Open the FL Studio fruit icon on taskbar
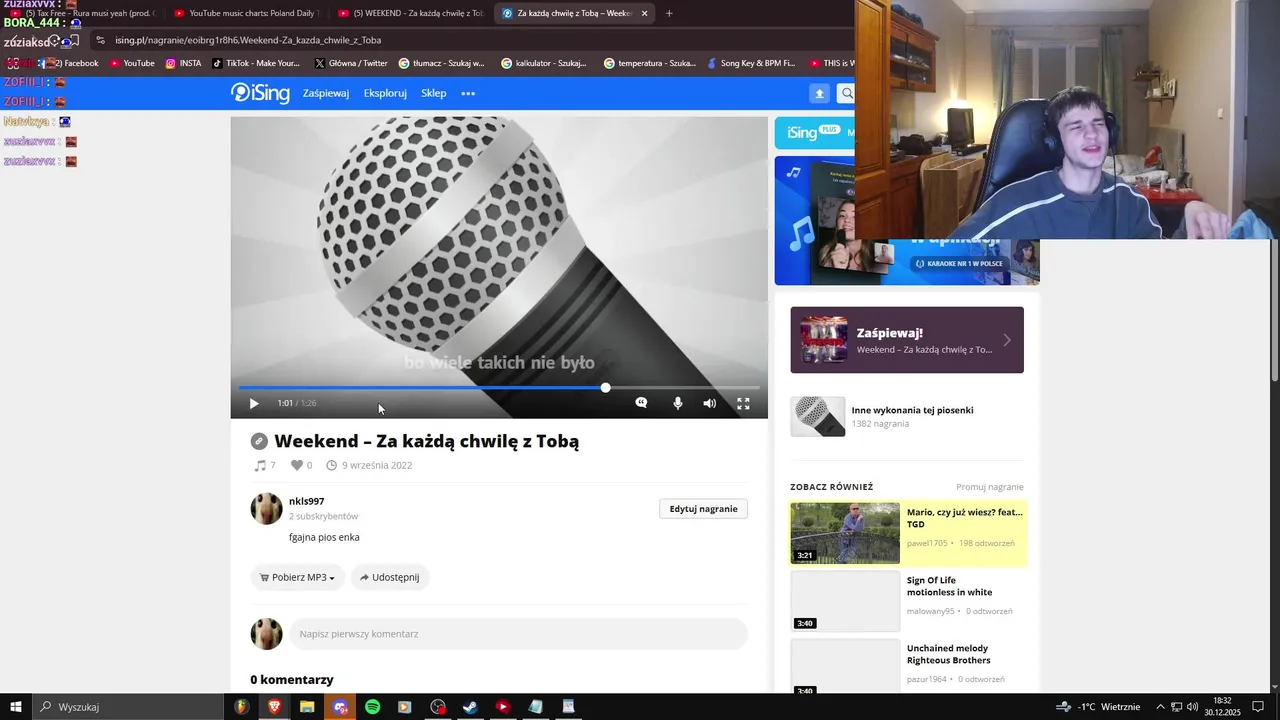Image resolution: width=1280 pixels, height=720 pixels. (x=241, y=707)
